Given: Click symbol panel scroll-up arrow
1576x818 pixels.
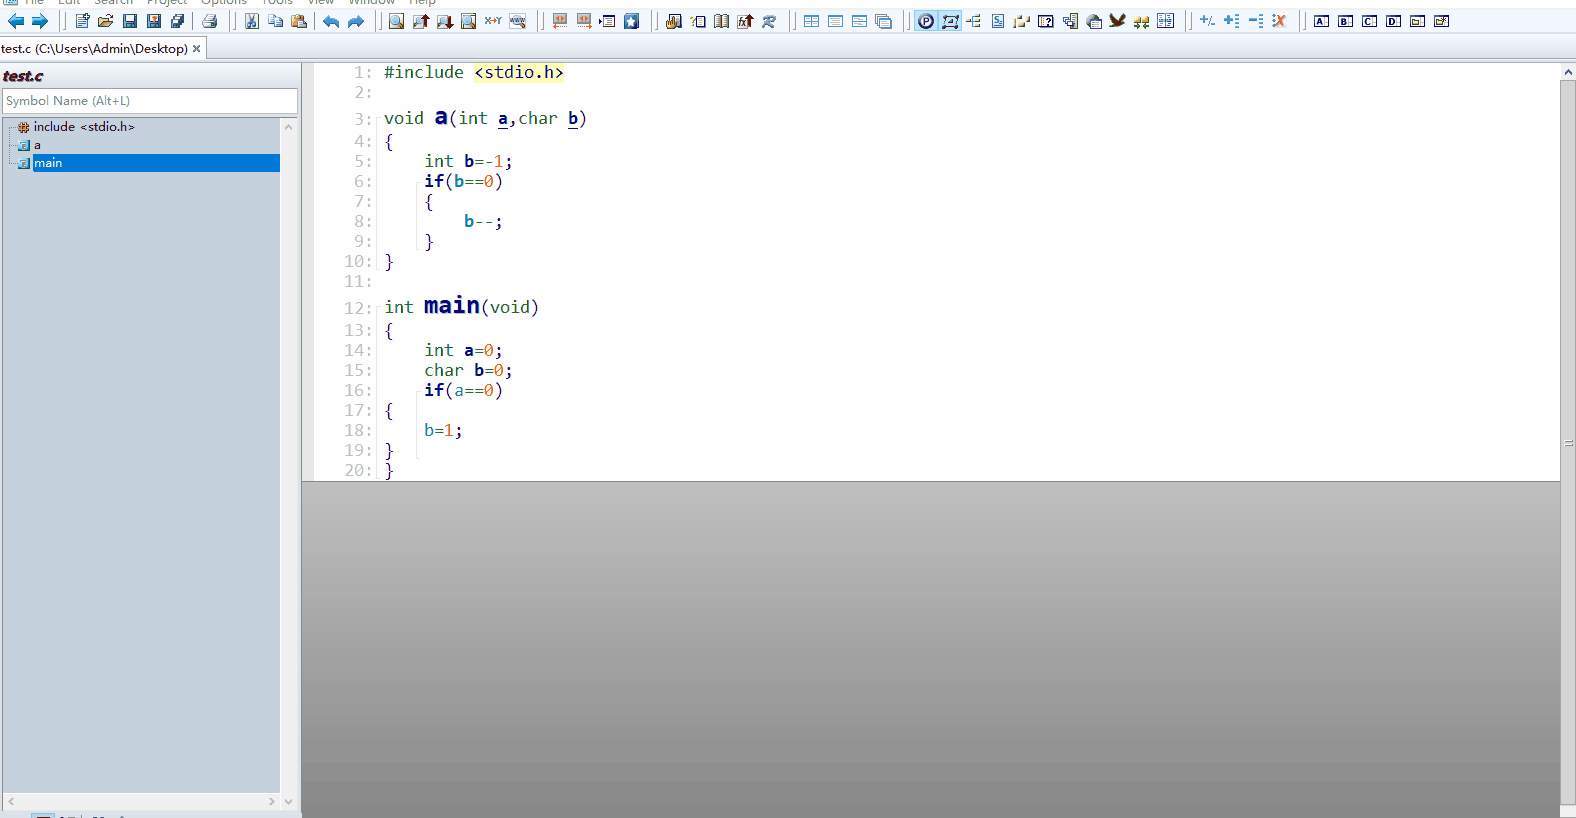Looking at the screenshot, I should pyautogui.click(x=288, y=127).
